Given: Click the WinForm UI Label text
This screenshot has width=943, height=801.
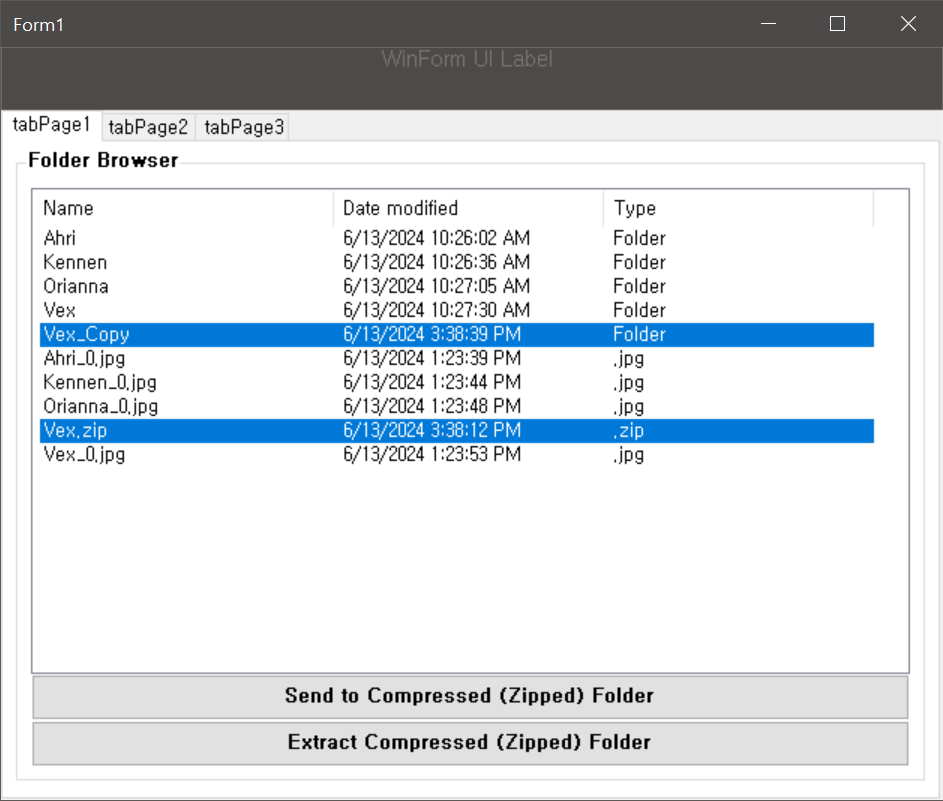Looking at the screenshot, I should point(467,59).
